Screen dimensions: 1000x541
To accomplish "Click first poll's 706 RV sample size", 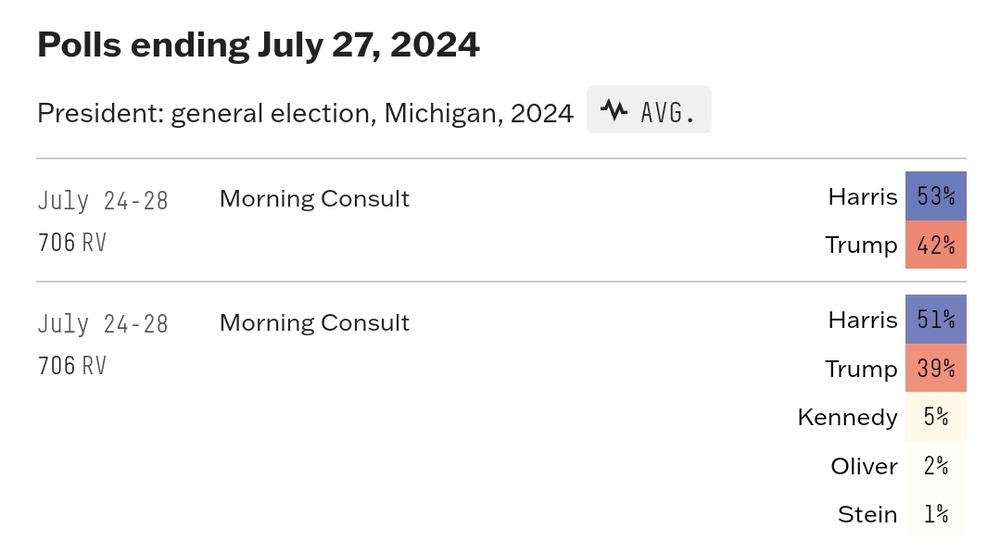I will (72, 242).
